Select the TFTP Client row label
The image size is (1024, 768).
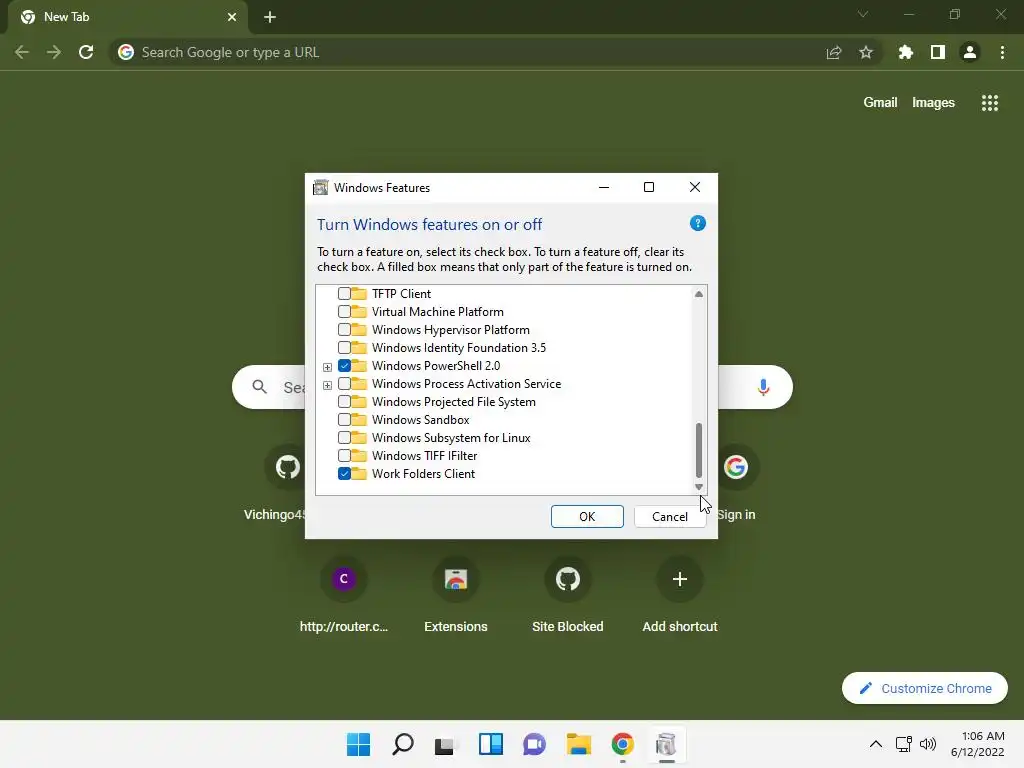pos(401,294)
